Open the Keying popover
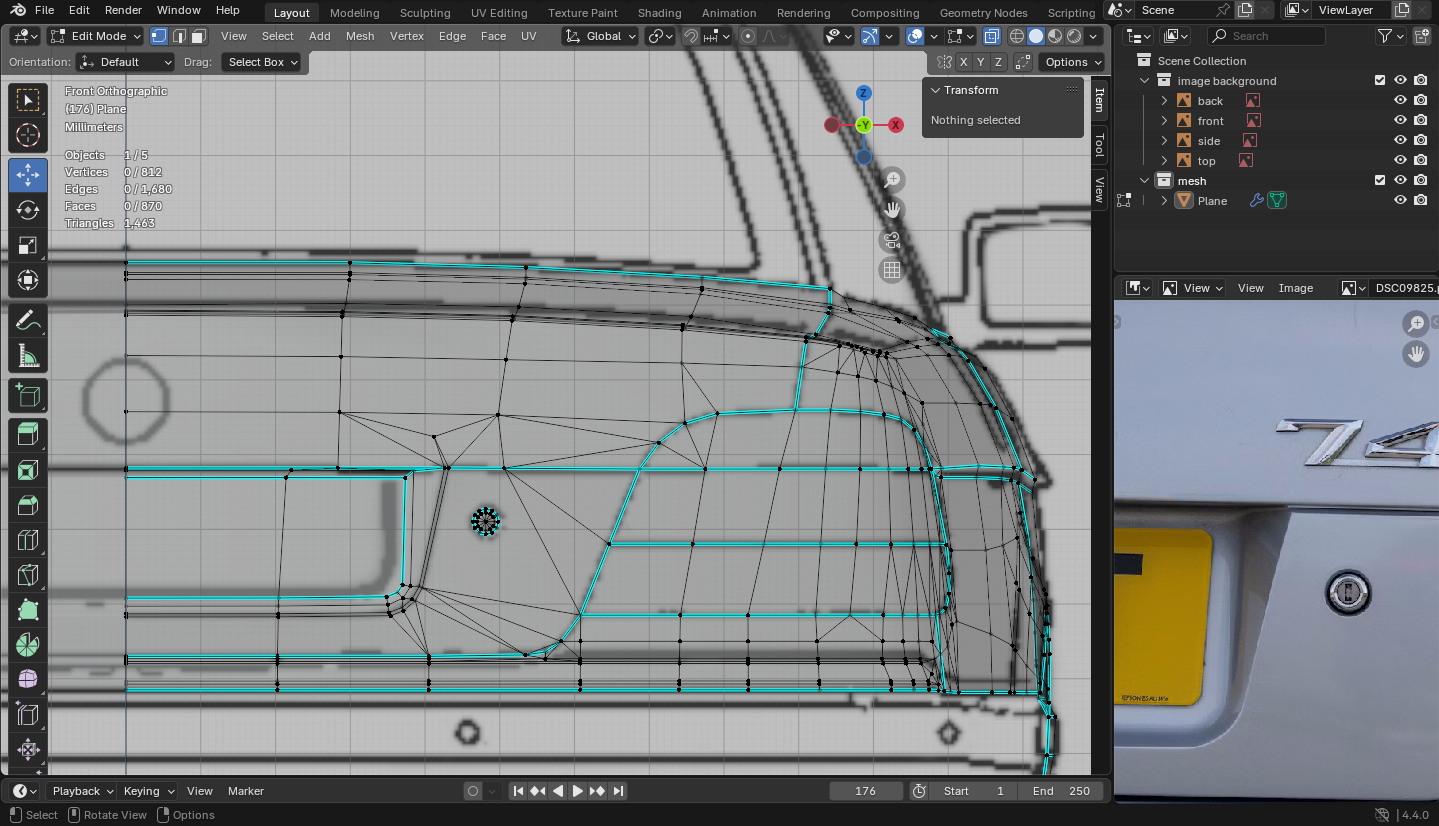Image resolution: width=1439 pixels, height=826 pixels. (x=148, y=791)
